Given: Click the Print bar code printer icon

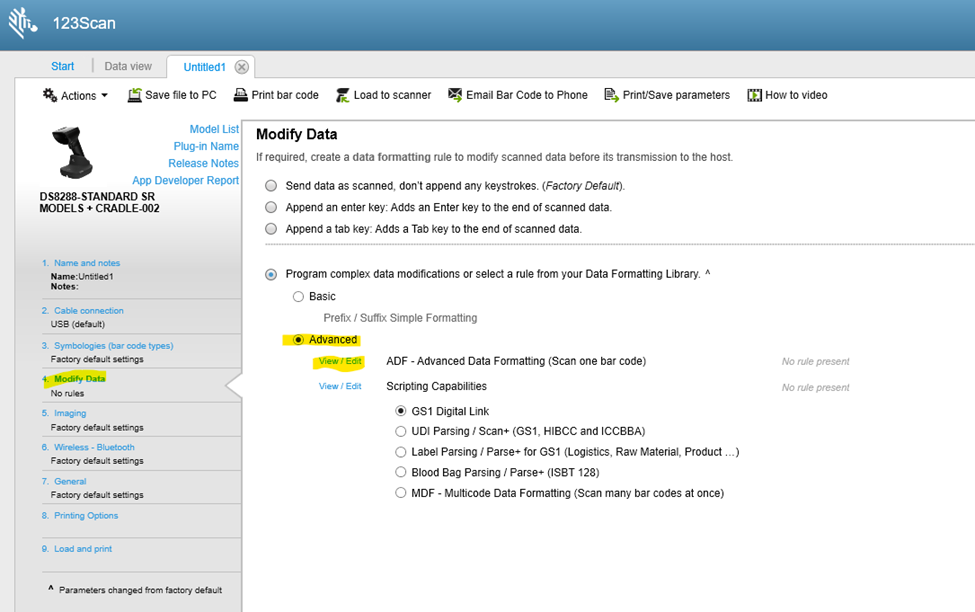Looking at the screenshot, I should point(241,95).
